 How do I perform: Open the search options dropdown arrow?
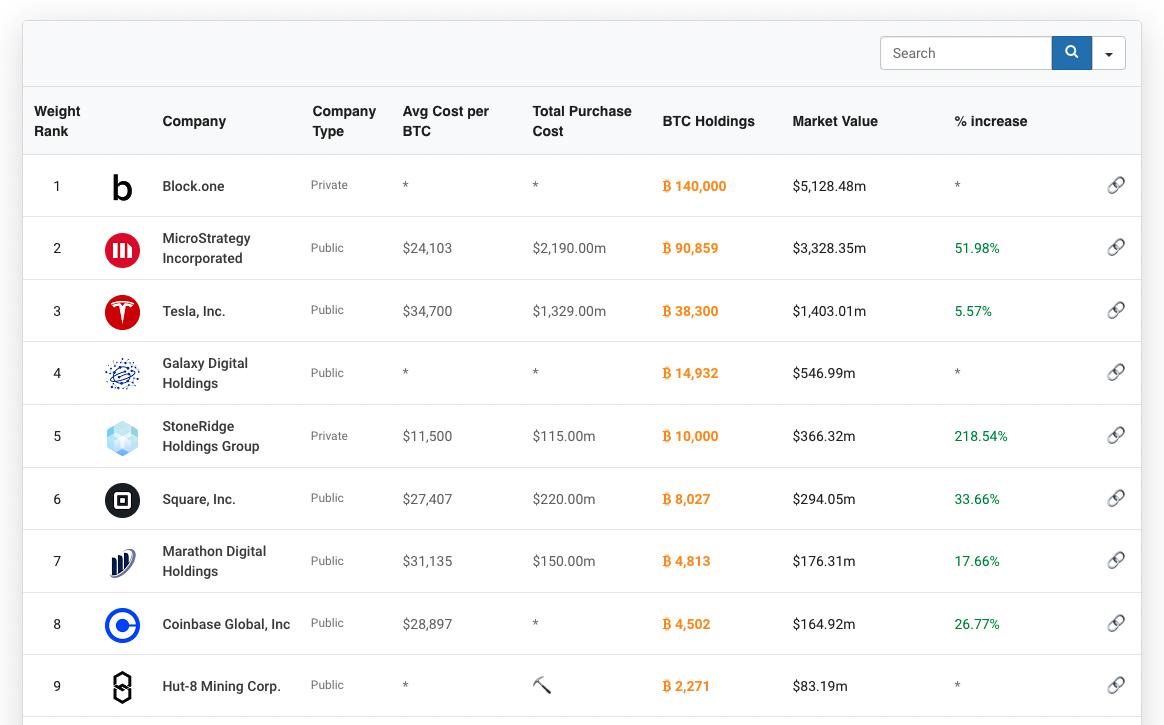click(x=1108, y=53)
